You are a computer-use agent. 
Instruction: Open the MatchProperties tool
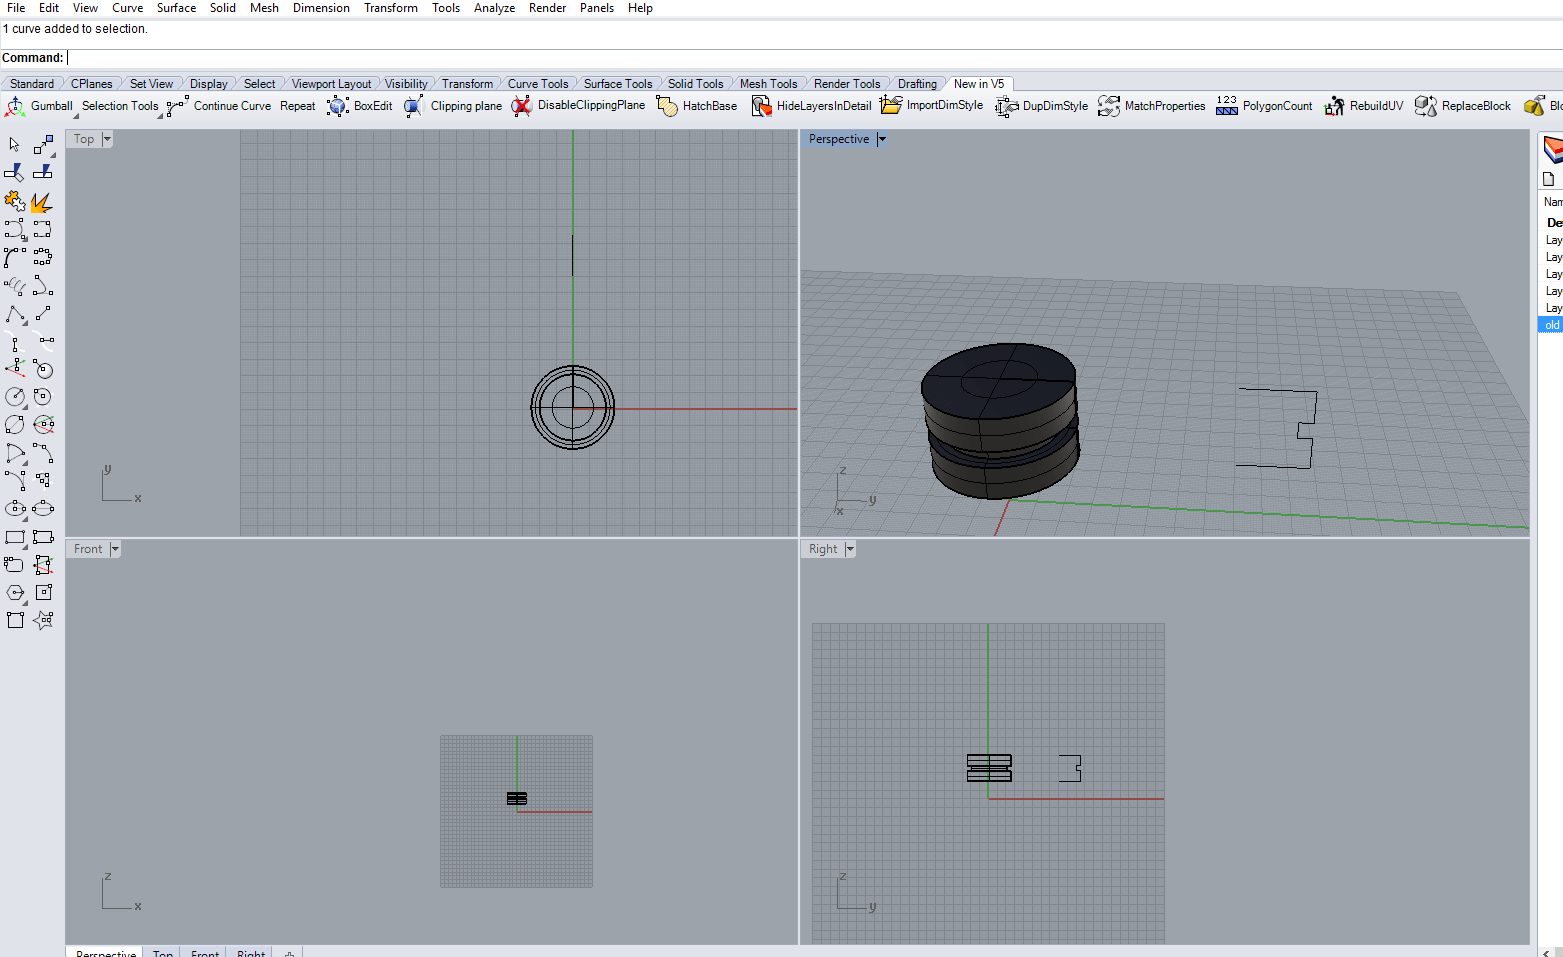pyautogui.click(x=1151, y=106)
